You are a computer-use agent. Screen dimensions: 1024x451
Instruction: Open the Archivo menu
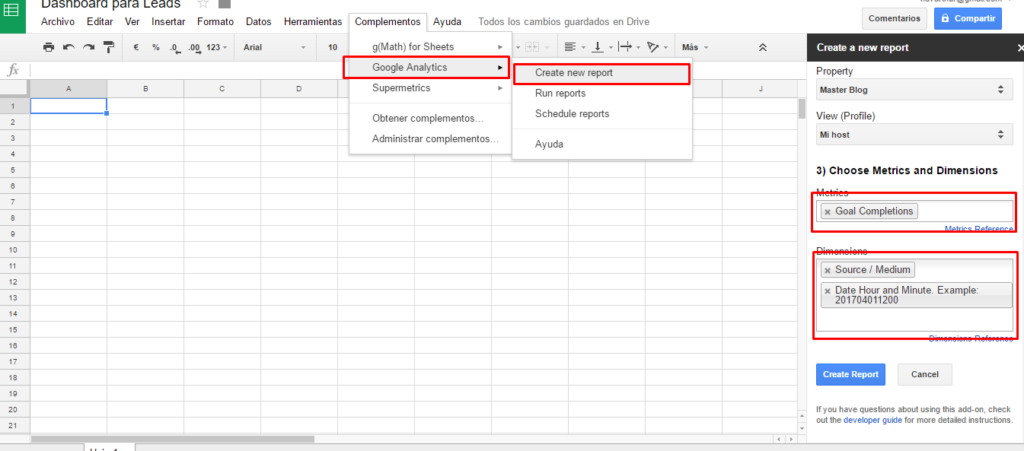pos(57,22)
